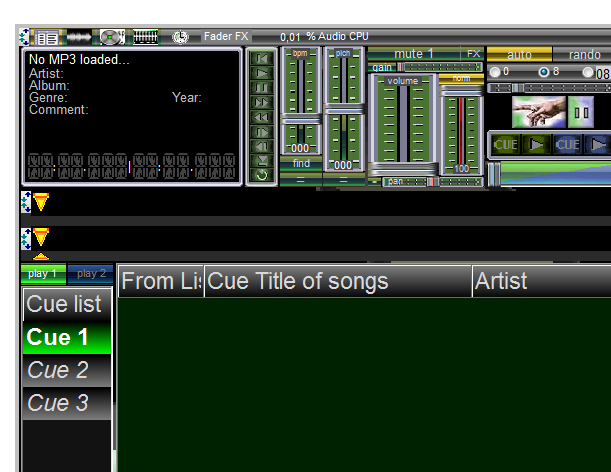Click the green CUE button
The height and width of the screenshot is (472, 611).
point(505,145)
